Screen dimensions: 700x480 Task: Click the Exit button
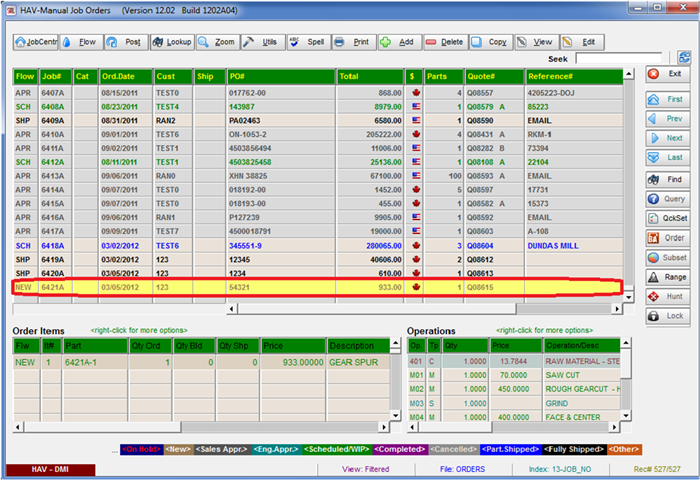(x=667, y=74)
